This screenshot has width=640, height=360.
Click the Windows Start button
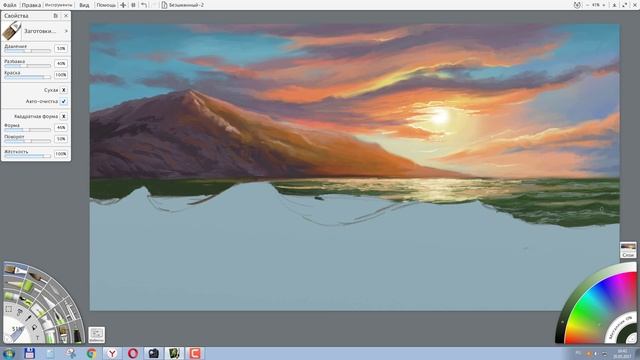pyautogui.click(x=9, y=353)
